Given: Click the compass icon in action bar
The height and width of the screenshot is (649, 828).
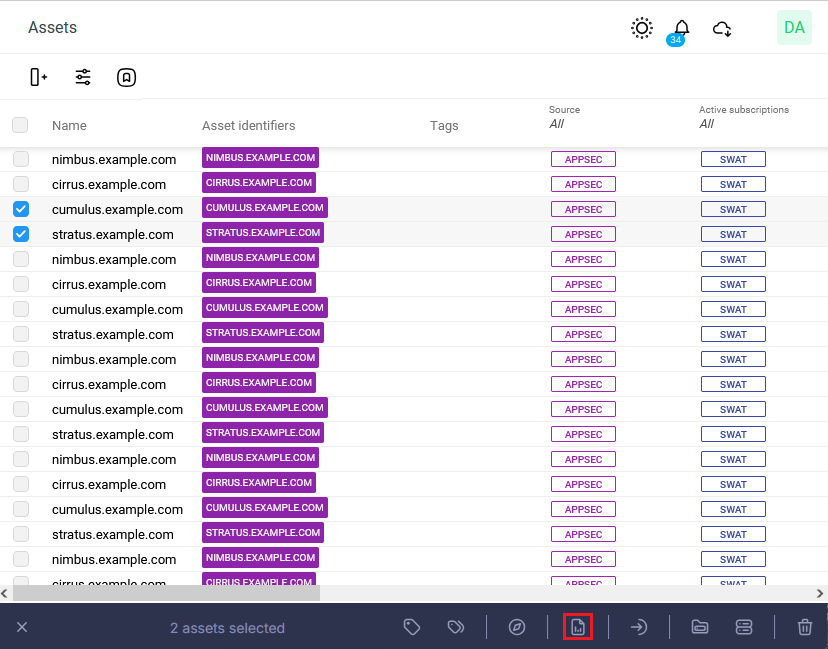Looking at the screenshot, I should pos(517,627).
